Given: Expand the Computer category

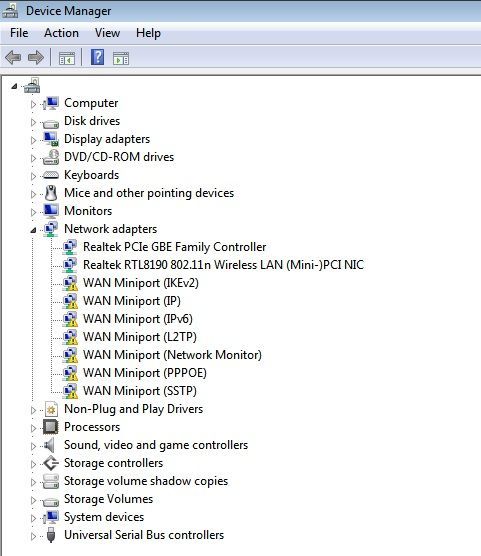Looking at the screenshot, I should click(x=33, y=104).
